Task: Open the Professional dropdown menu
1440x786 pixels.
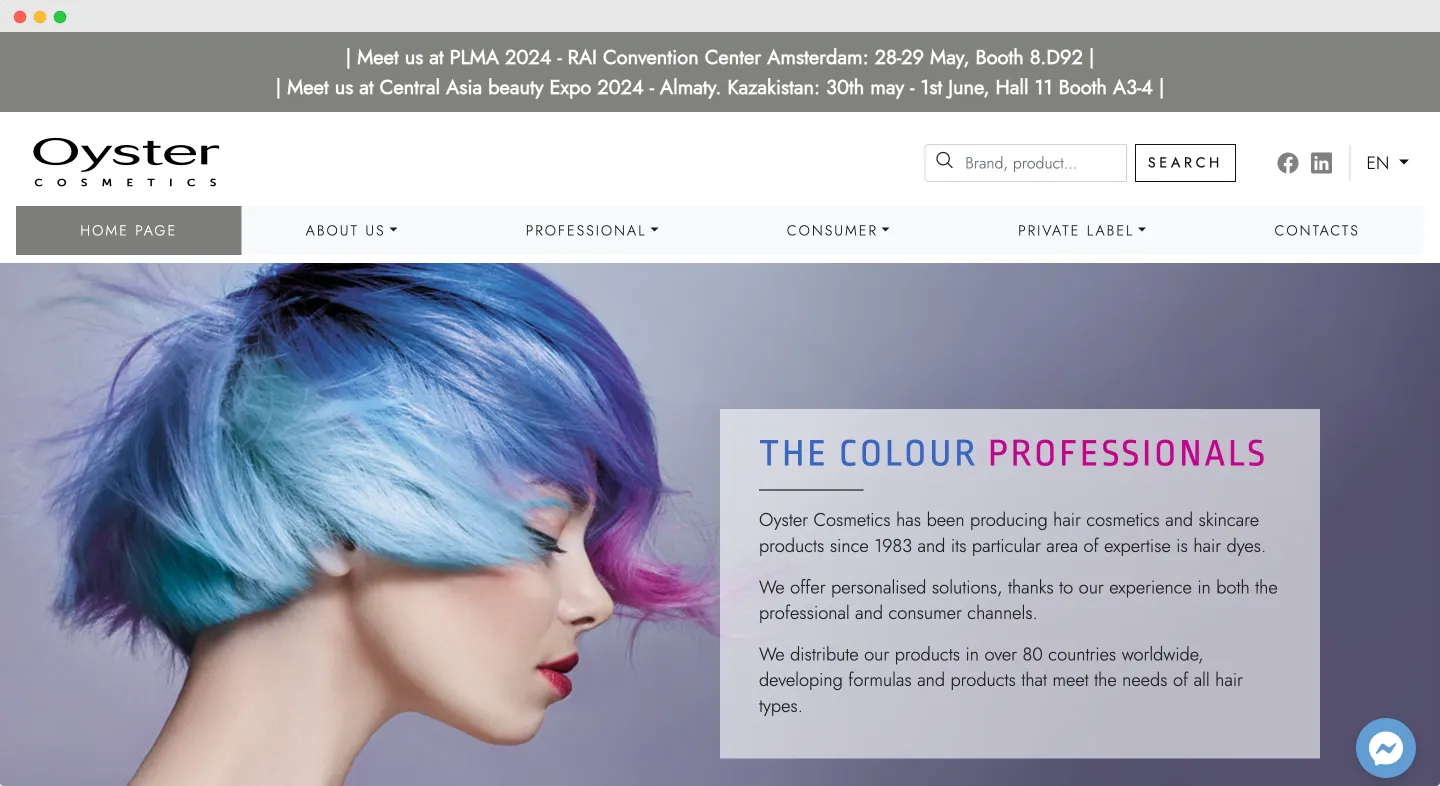Action: [x=592, y=230]
